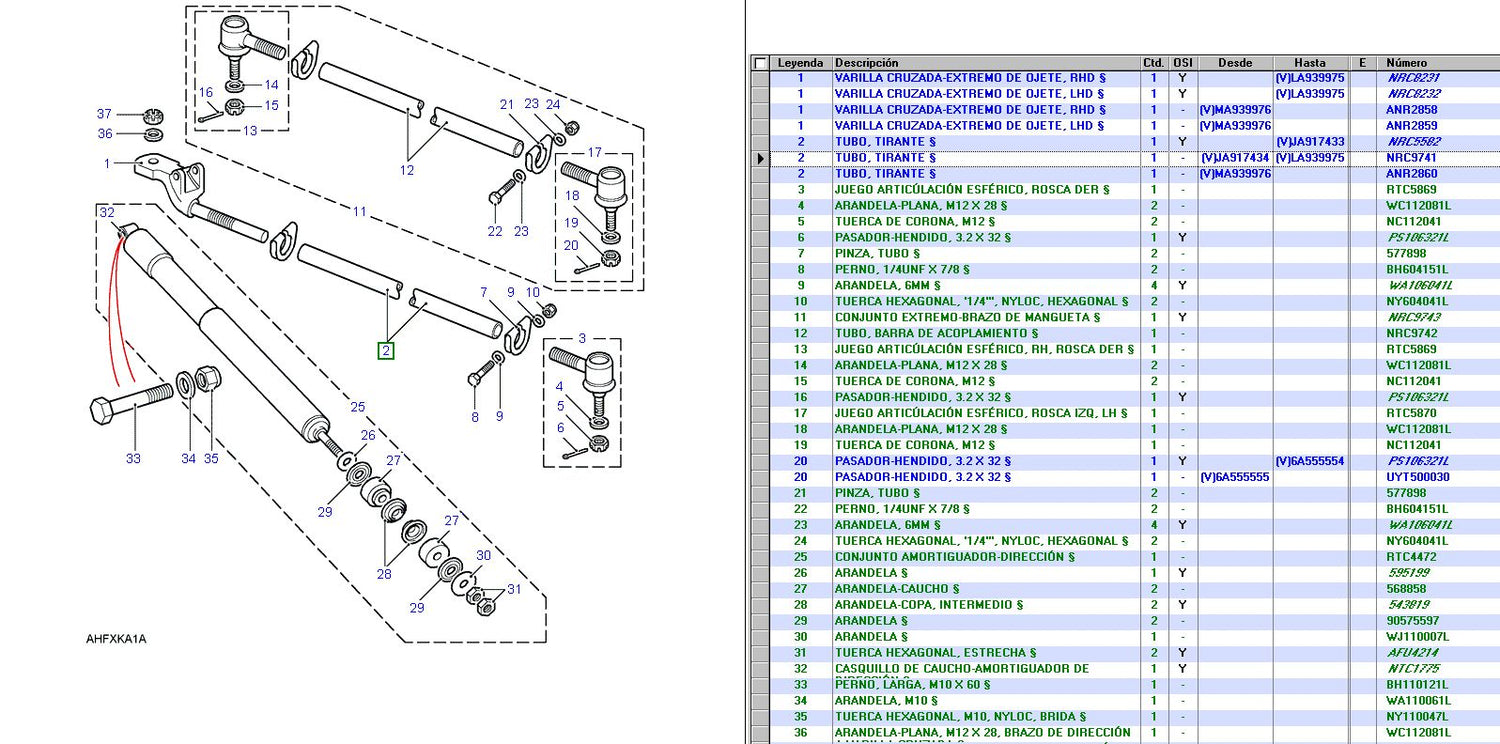Screen dimensions: 1500x744
Task: Sort by the Leyenda column header
Action: pyautogui.click(x=800, y=63)
